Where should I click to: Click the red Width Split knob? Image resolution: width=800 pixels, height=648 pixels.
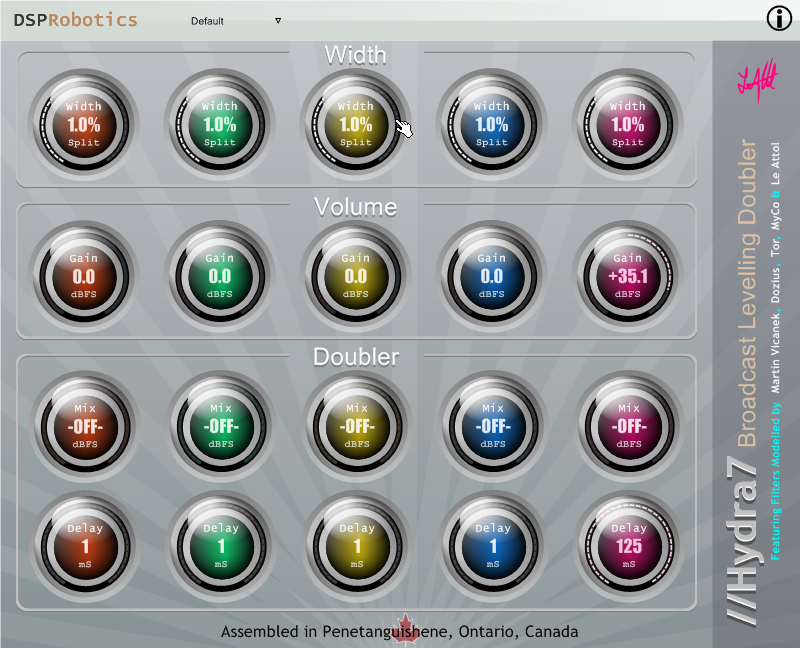coord(84,124)
